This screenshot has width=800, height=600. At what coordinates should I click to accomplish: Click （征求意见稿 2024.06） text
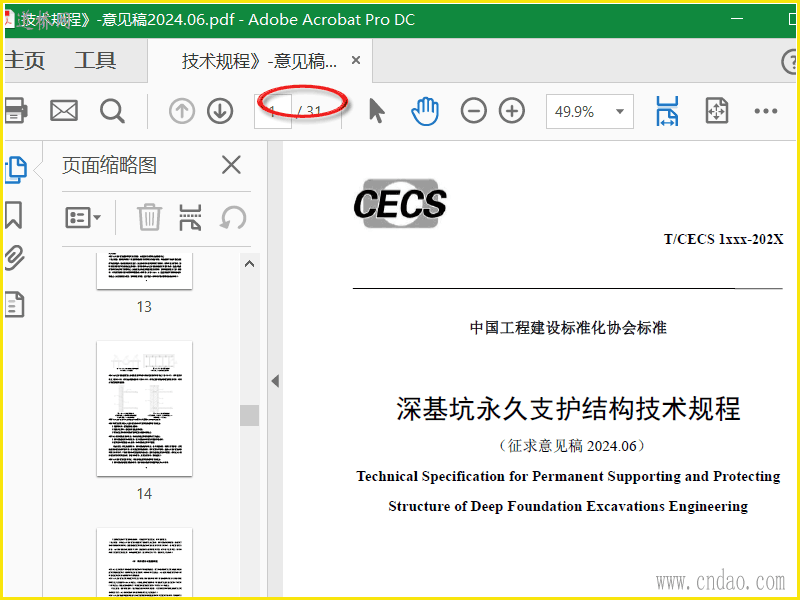[x=571, y=446]
